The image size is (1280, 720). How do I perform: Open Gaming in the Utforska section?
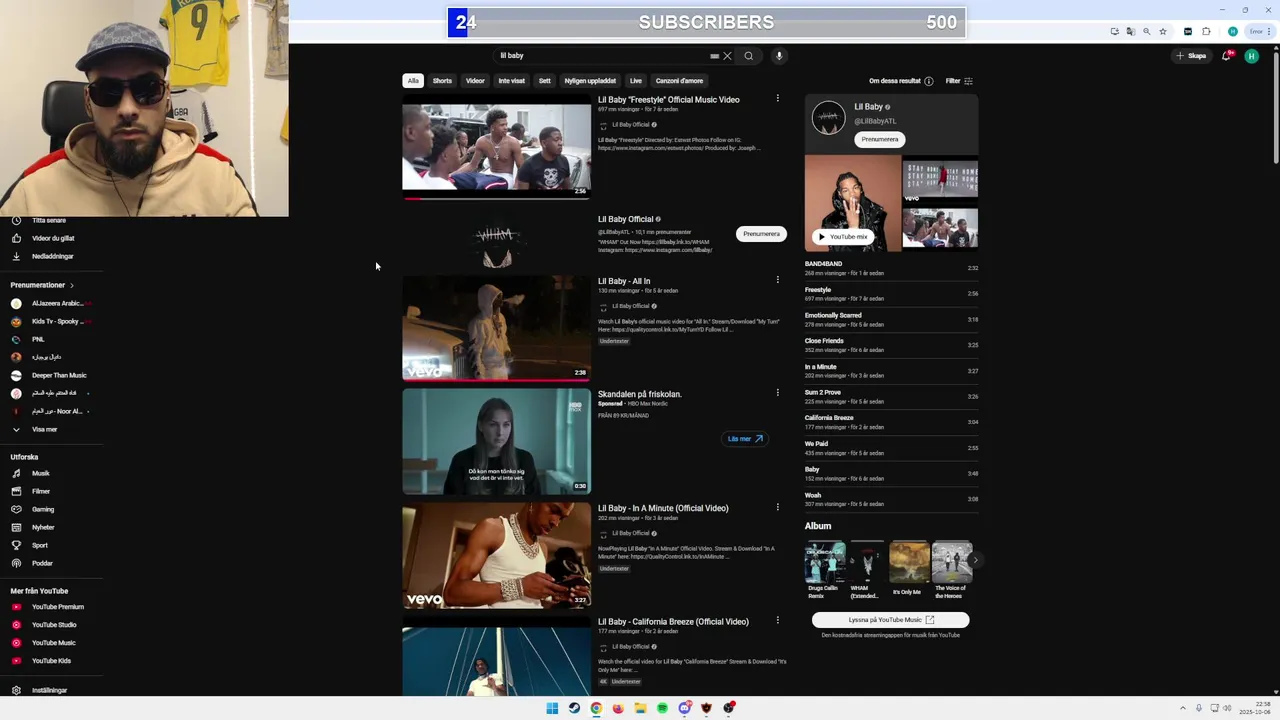click(x=43, y=509)
